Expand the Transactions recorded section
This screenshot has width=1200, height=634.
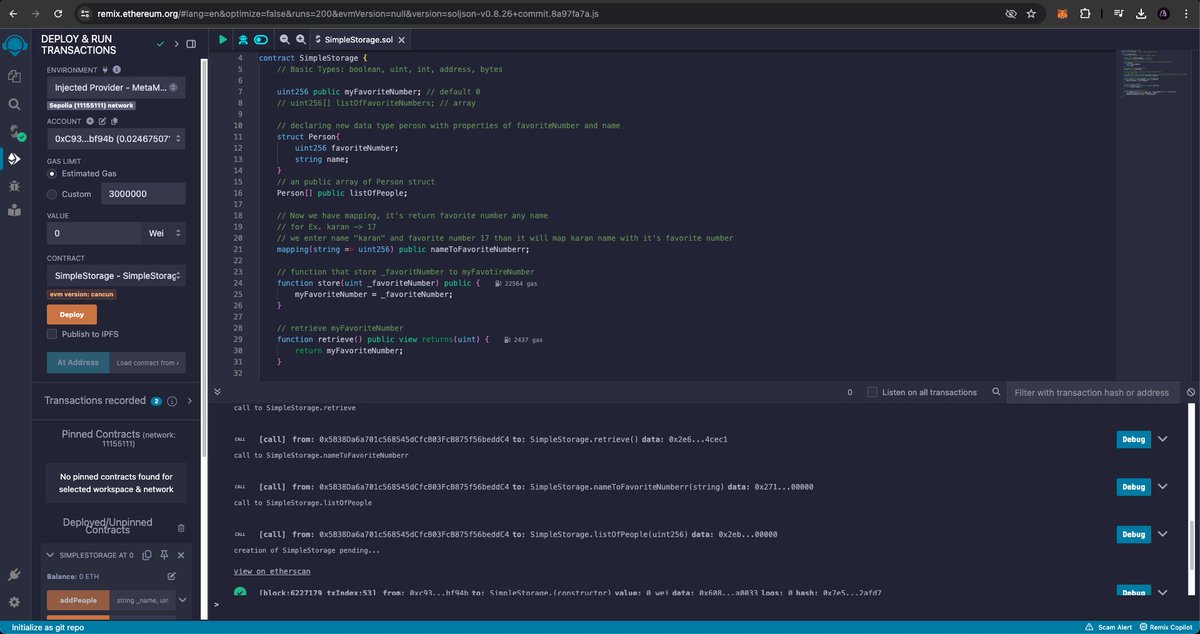pyautogui.click(x=189, y=401)
